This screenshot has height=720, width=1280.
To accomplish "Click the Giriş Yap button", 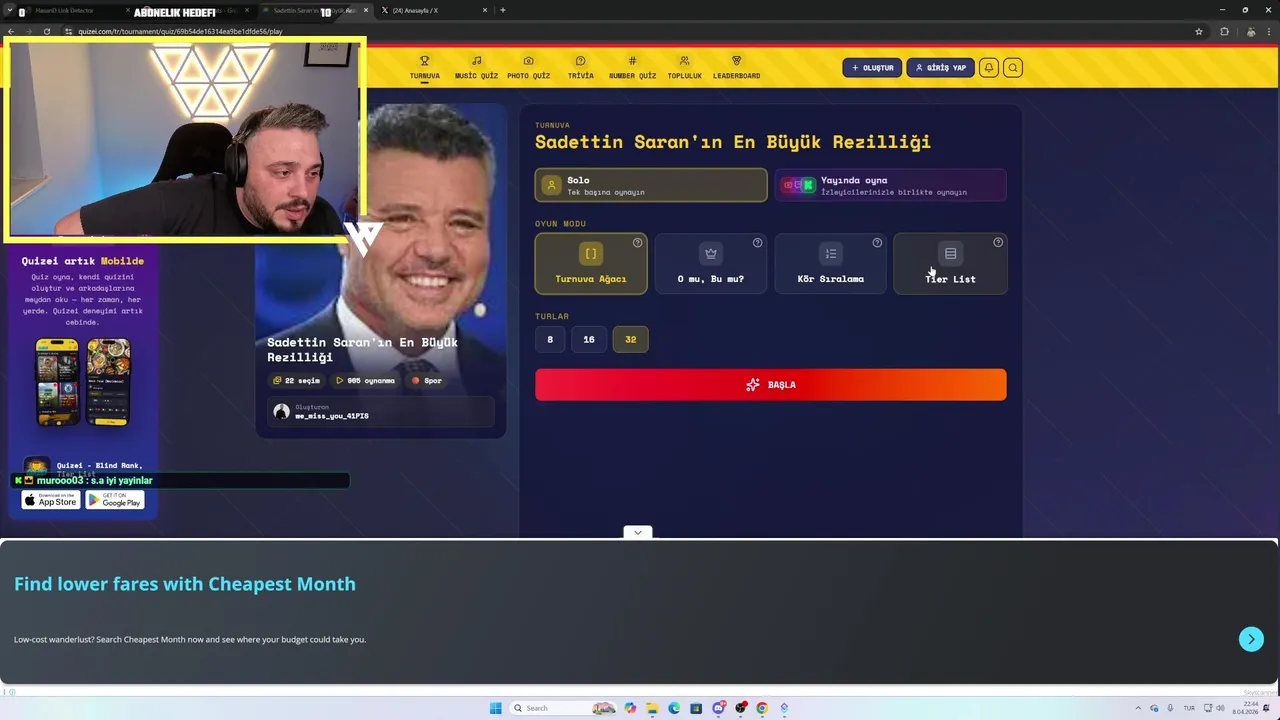I will [940, 68].
